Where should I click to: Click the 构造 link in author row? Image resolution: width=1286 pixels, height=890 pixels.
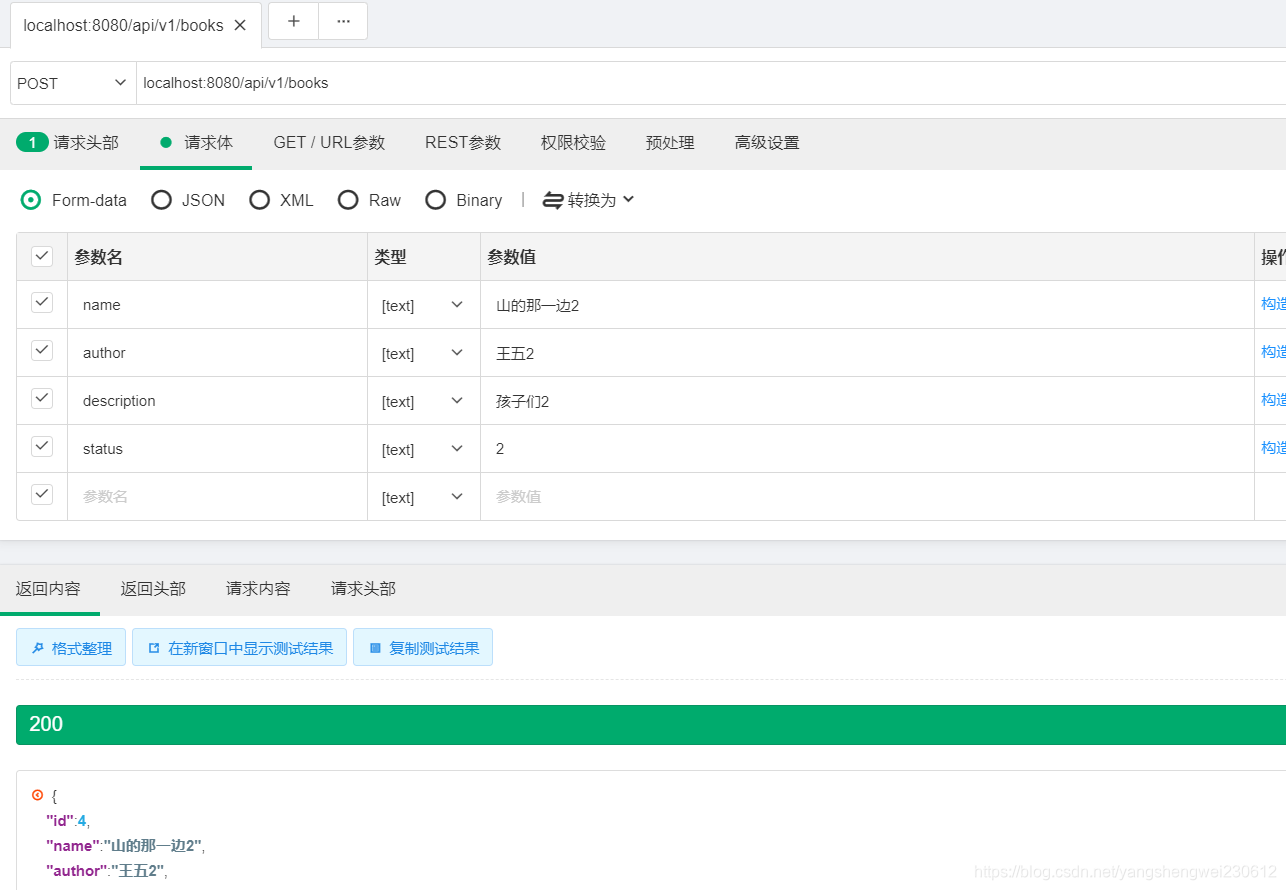click(x=1273, y=352)
